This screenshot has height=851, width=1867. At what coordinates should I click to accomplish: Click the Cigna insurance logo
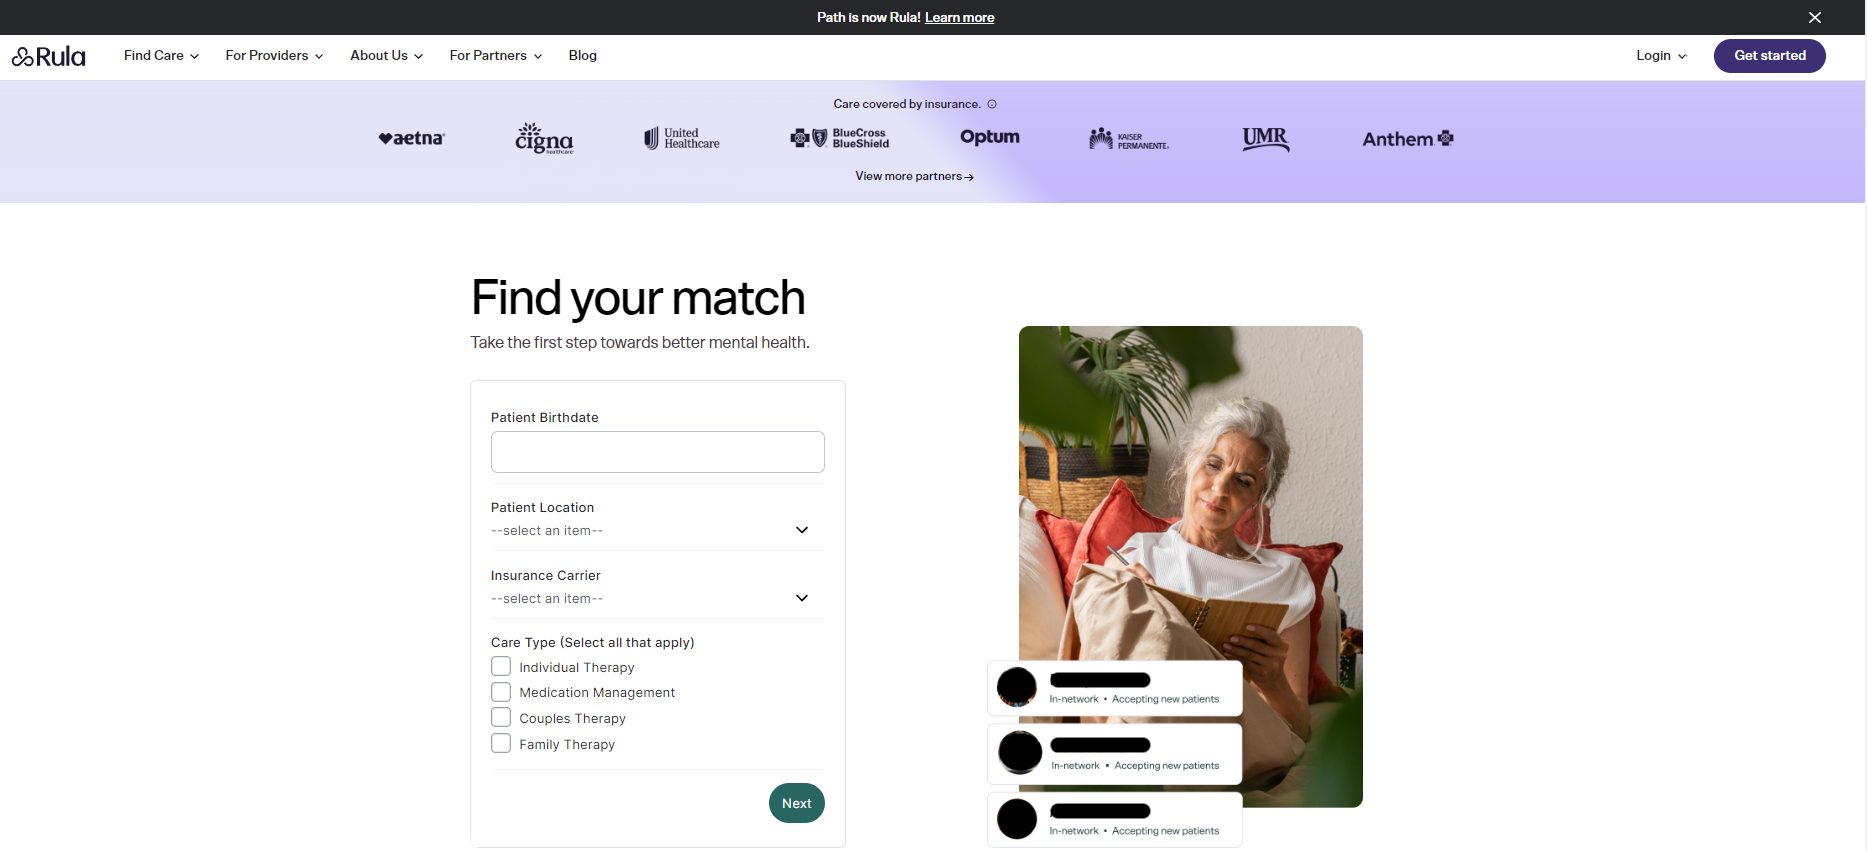[x=544, y=138]
